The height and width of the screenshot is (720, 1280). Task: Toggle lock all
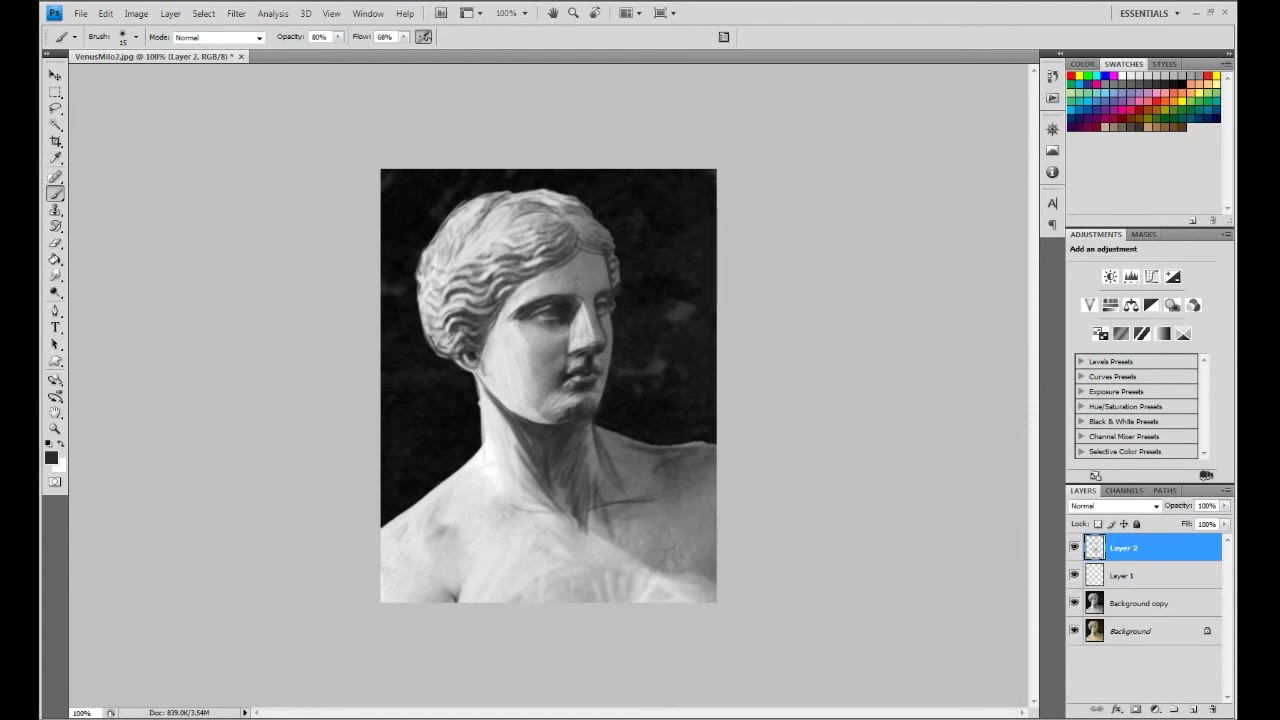1136,524
